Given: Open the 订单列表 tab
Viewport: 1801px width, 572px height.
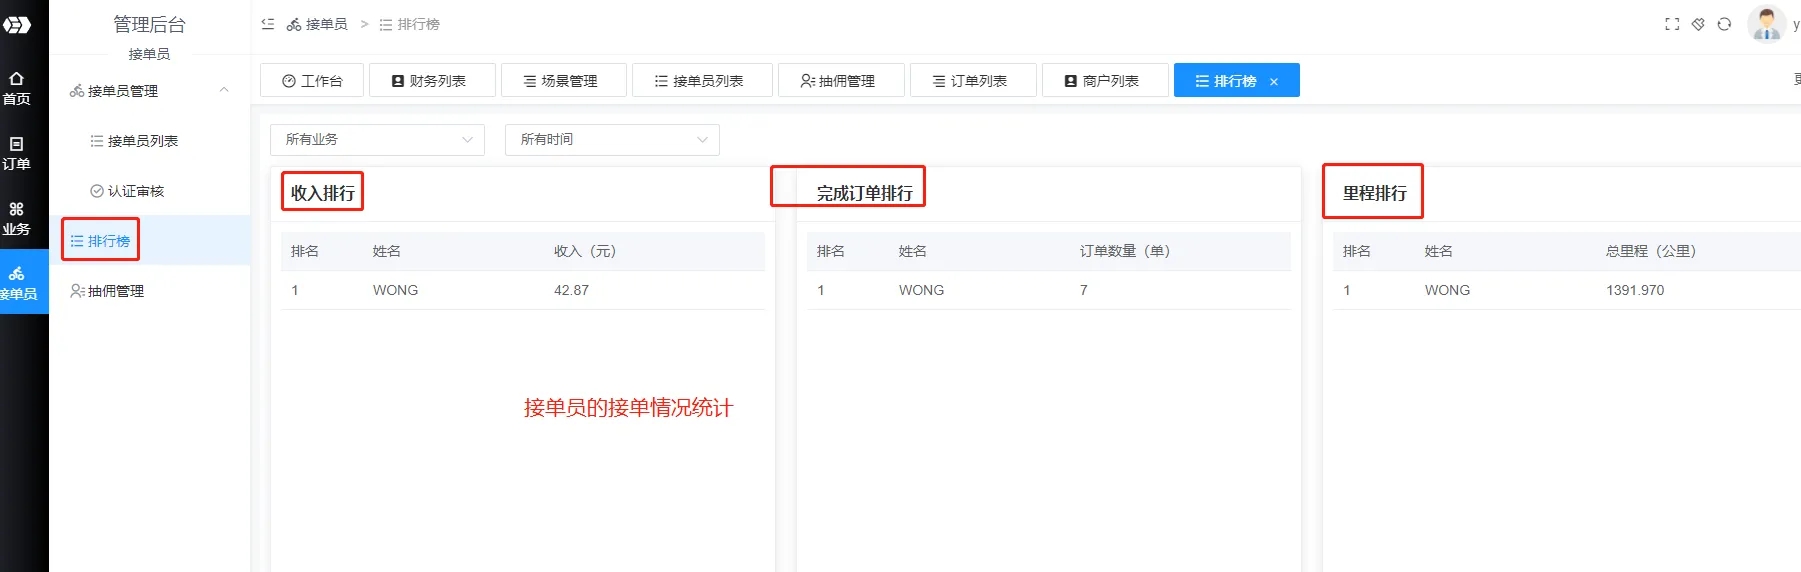Looking at the screenshot, I should tap(971, 81).
